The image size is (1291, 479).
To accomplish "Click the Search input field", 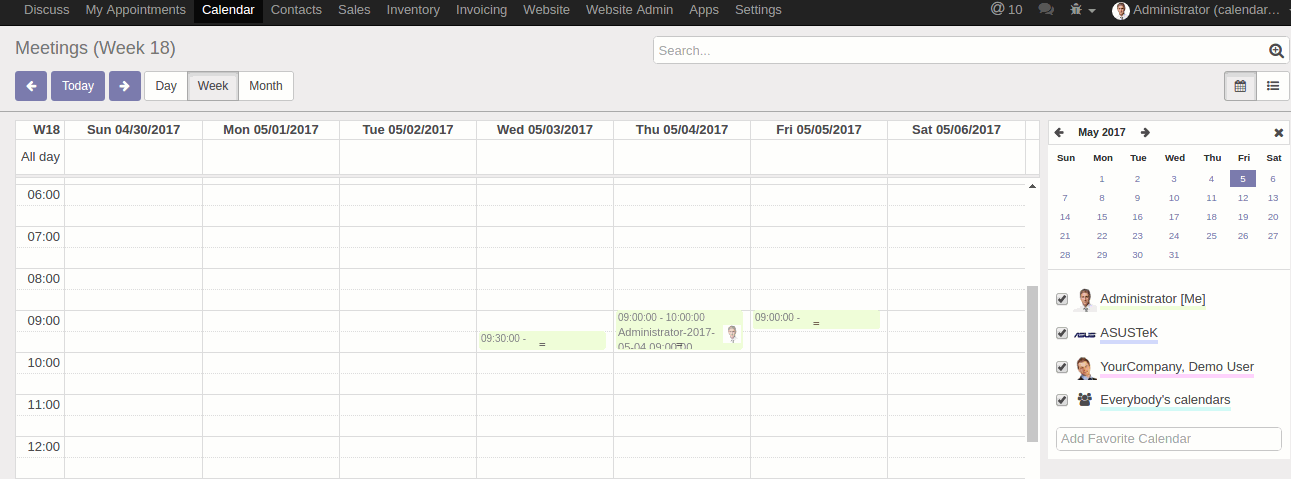I will click(x=960, y=51).
